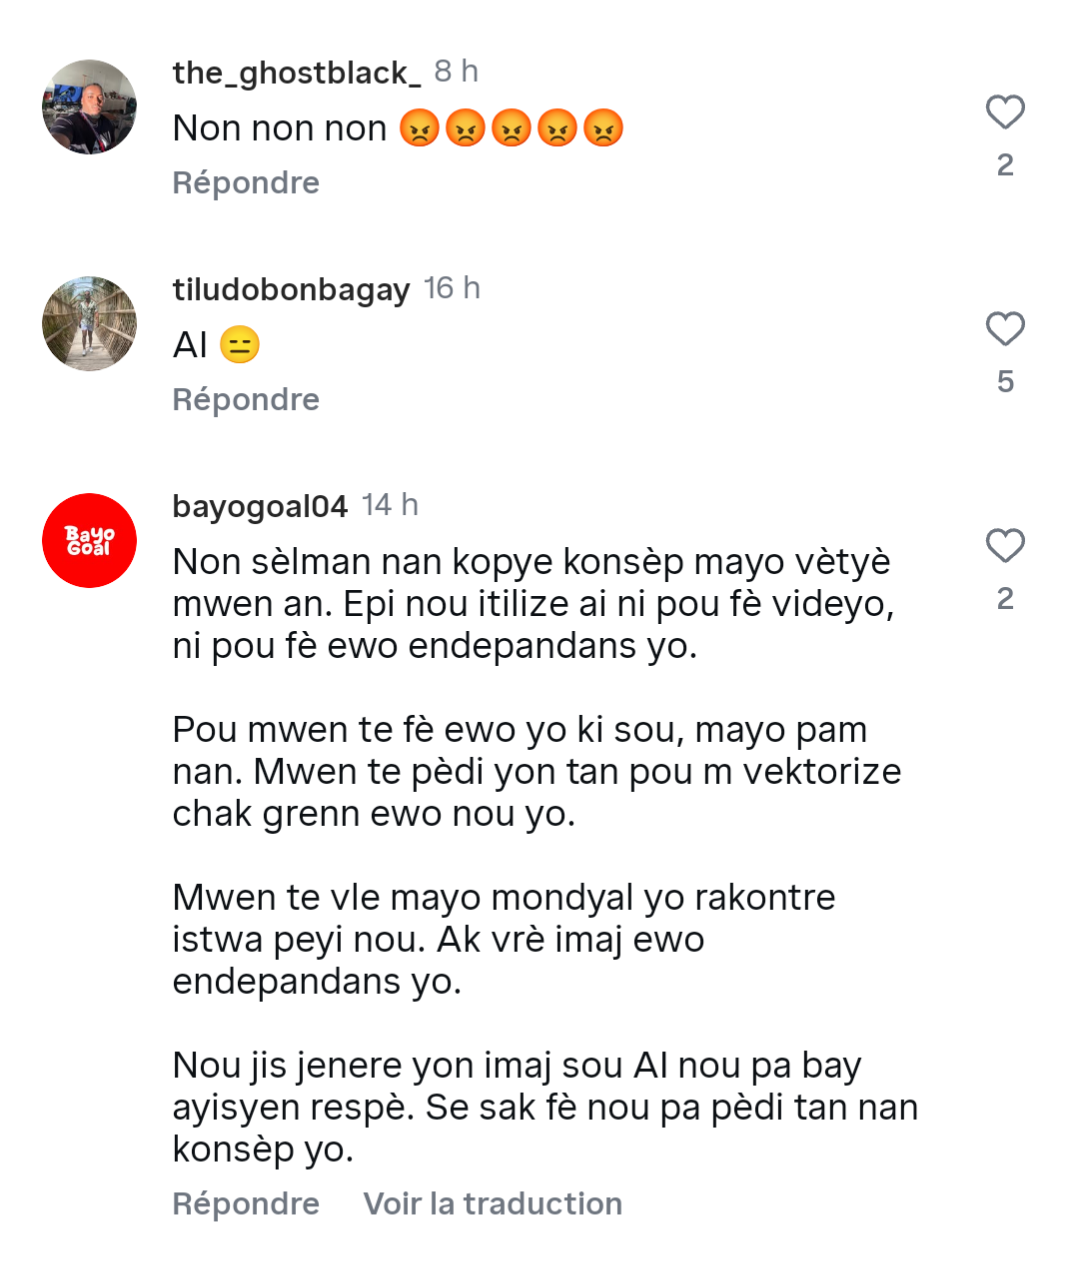Click Répondre under the "Non non non" comment
Viewport: 1079px width, 1267px height.
(x=246, y=183)
